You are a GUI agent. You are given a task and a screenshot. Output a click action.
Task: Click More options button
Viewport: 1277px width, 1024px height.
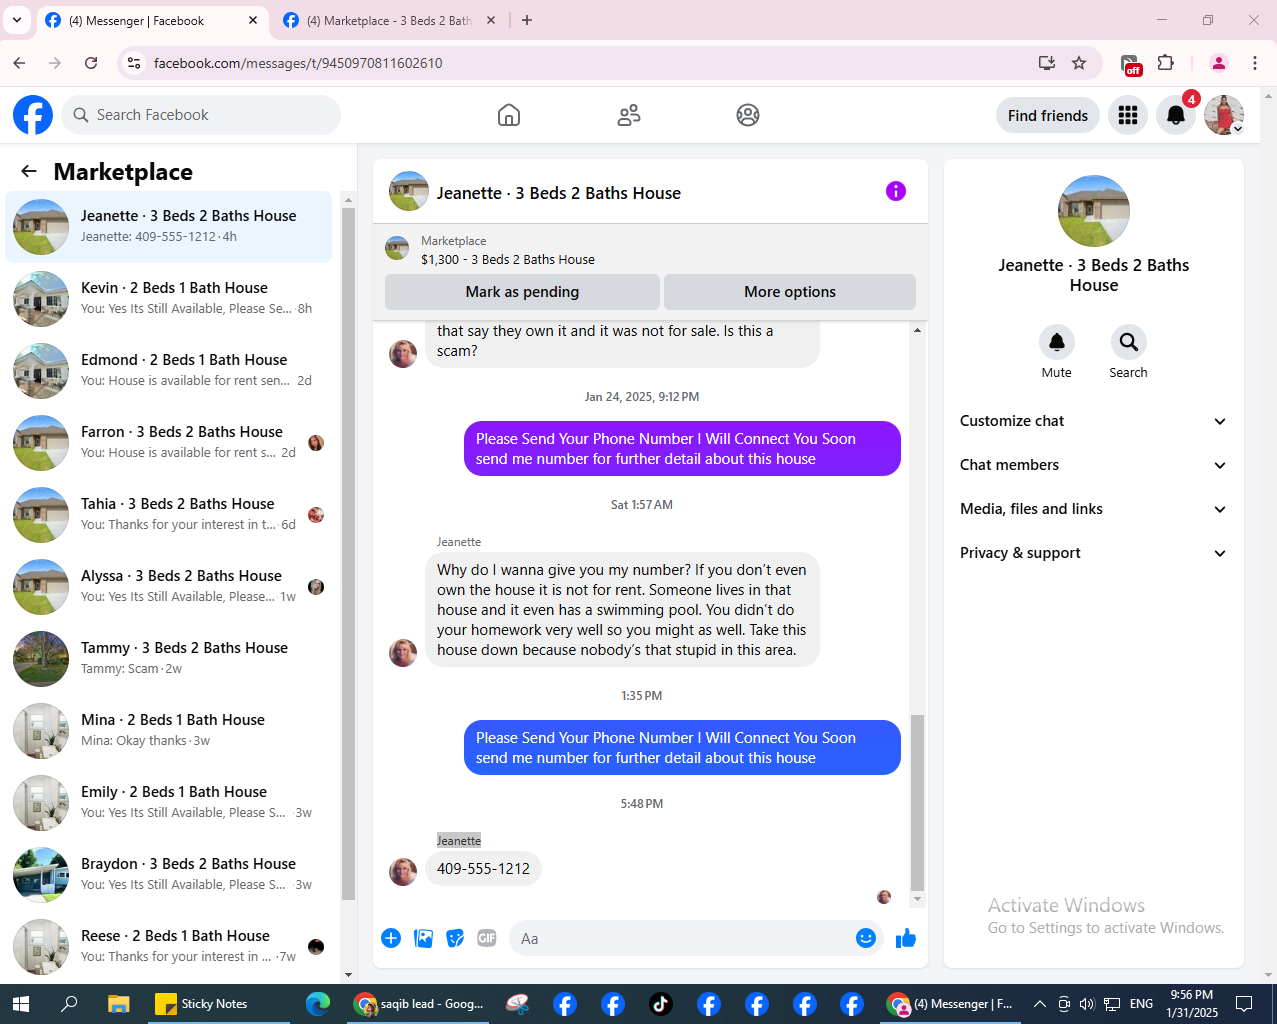(x=790, y=292)
